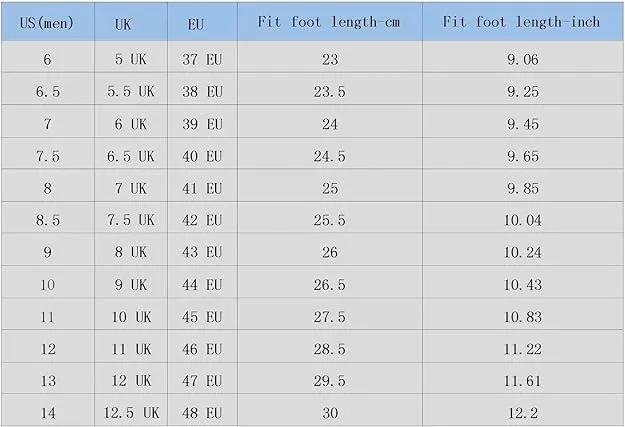Select the UK column header

click(x=131, y=22)
